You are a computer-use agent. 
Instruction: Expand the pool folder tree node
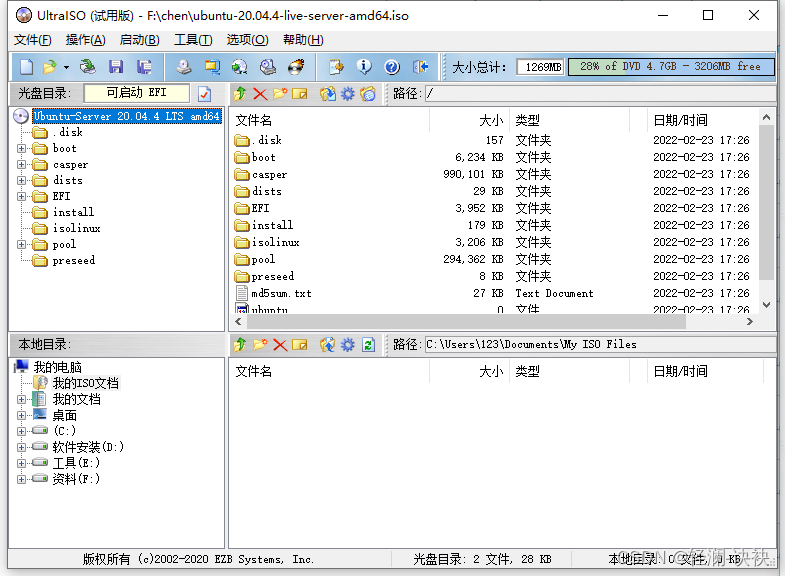[21, 244]
